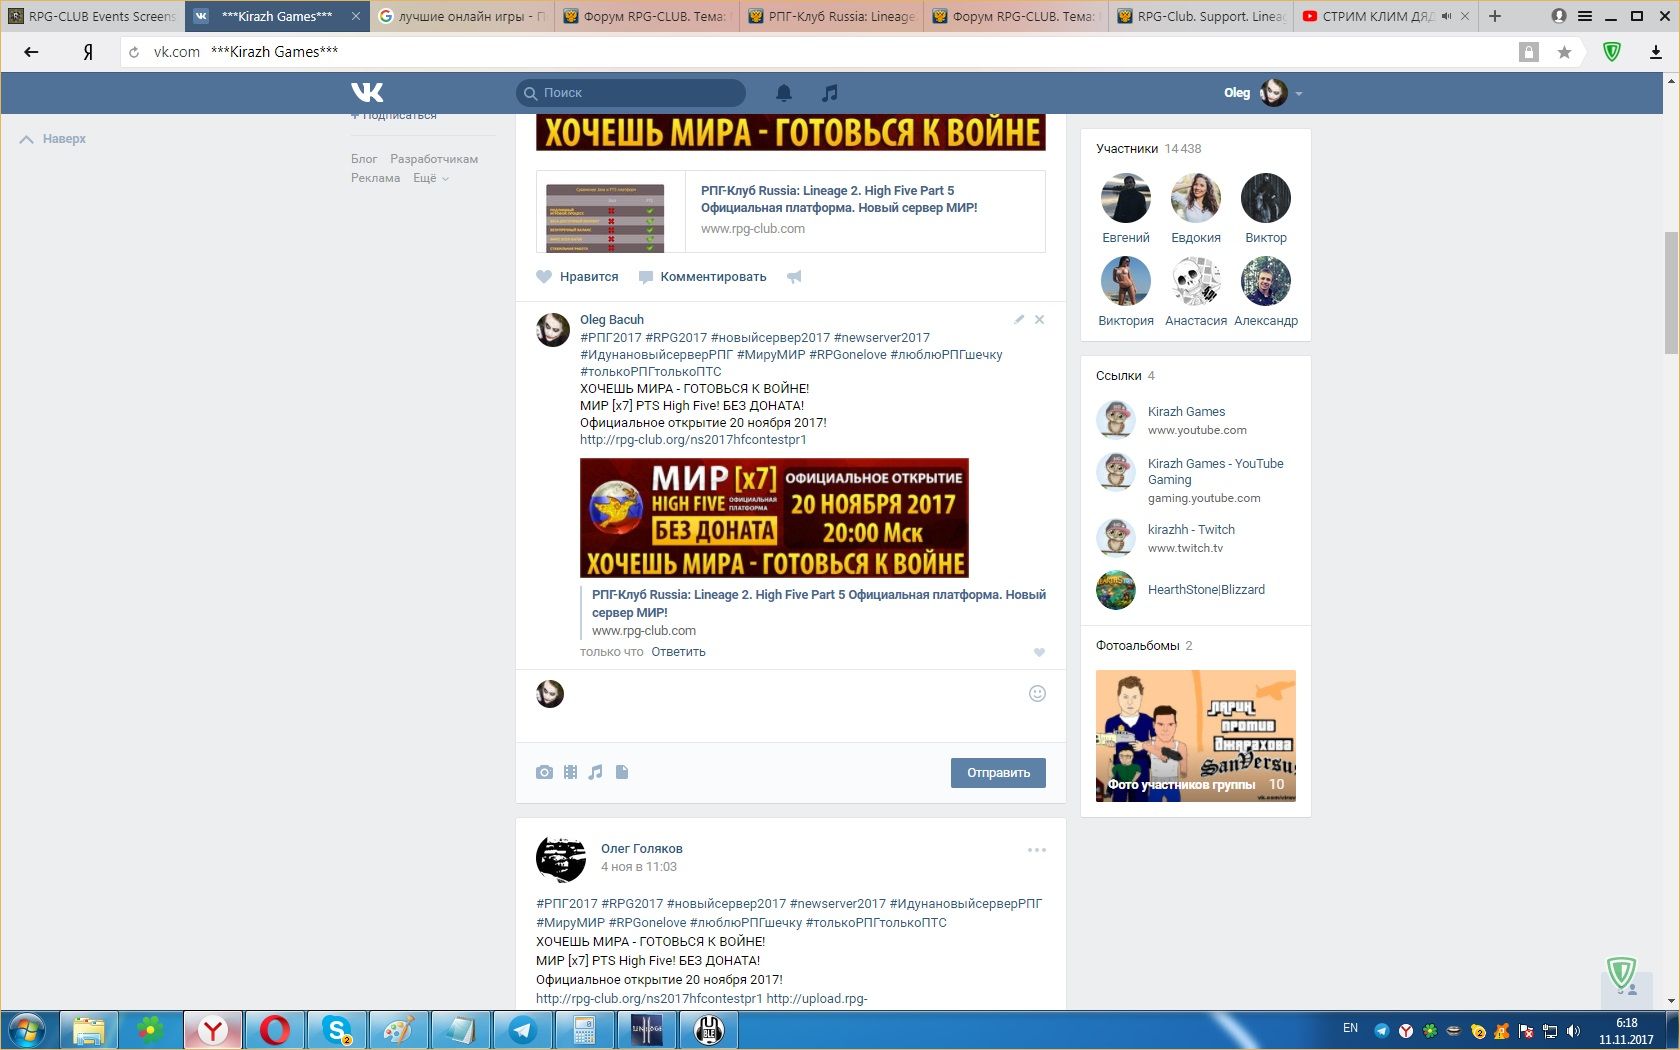Attach video with film icon
Screen dimensions: 1680x1050
click(570, 772)
